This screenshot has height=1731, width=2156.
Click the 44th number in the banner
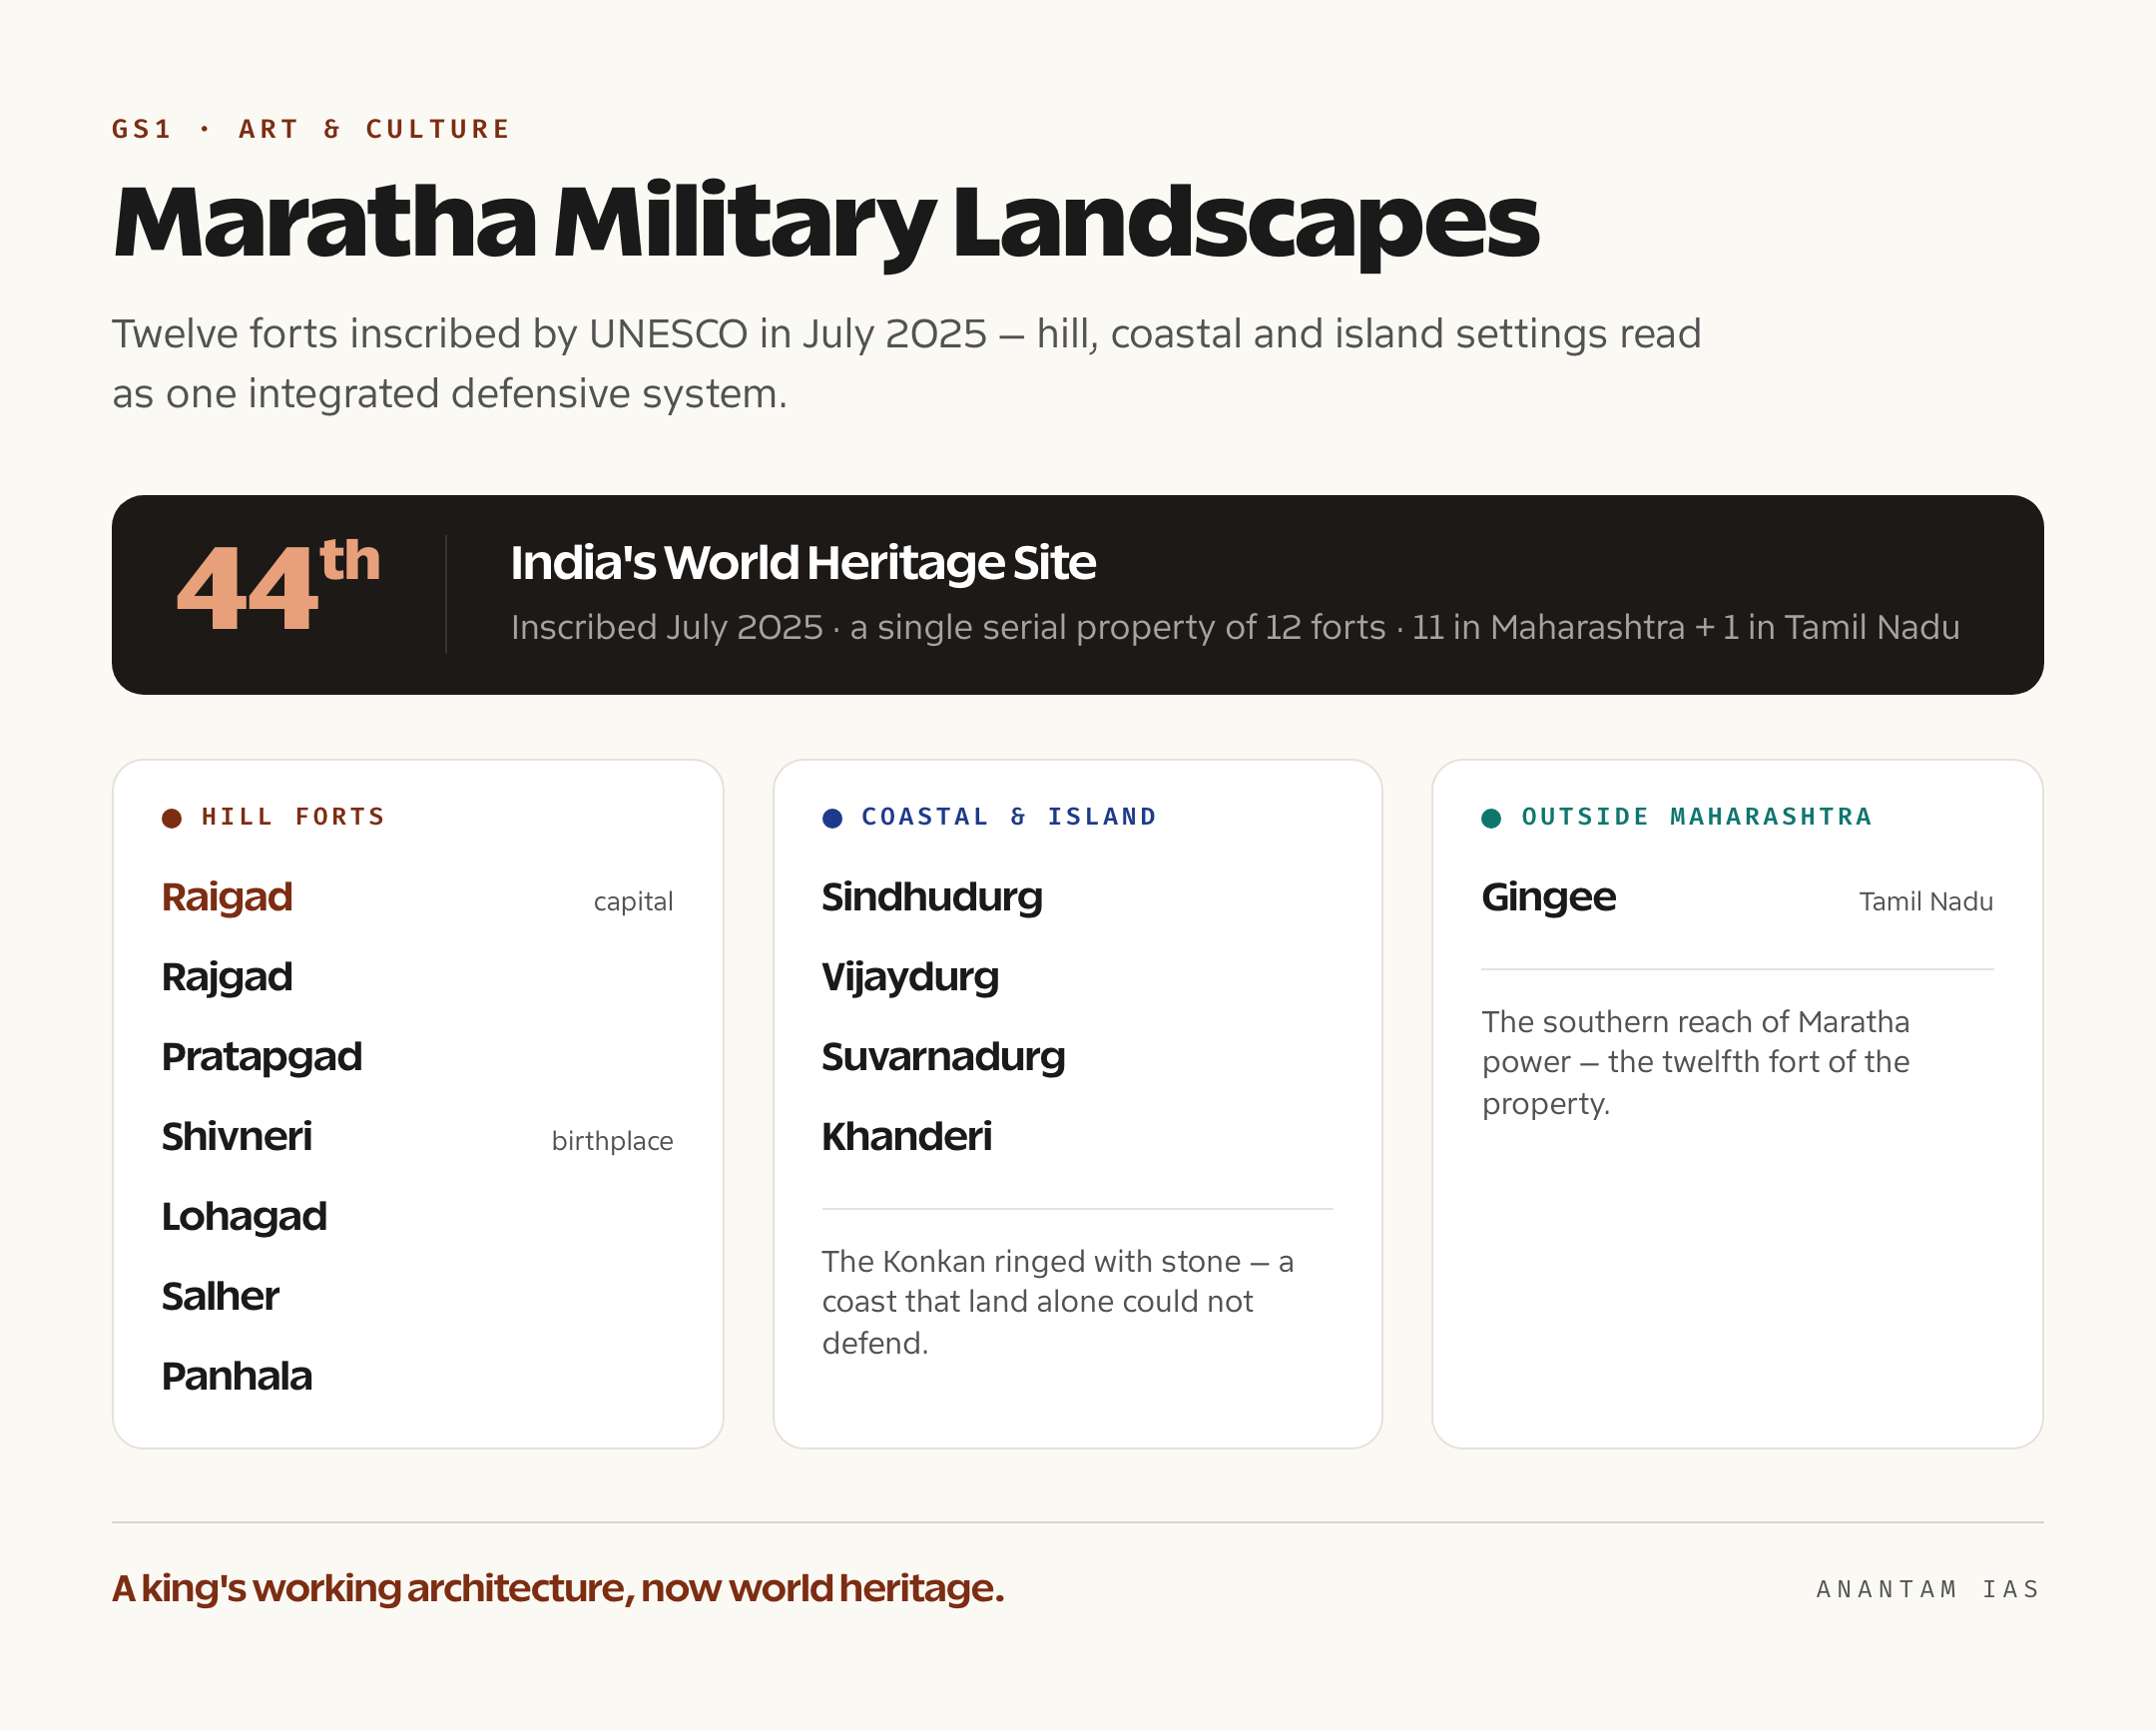point(278,587)
